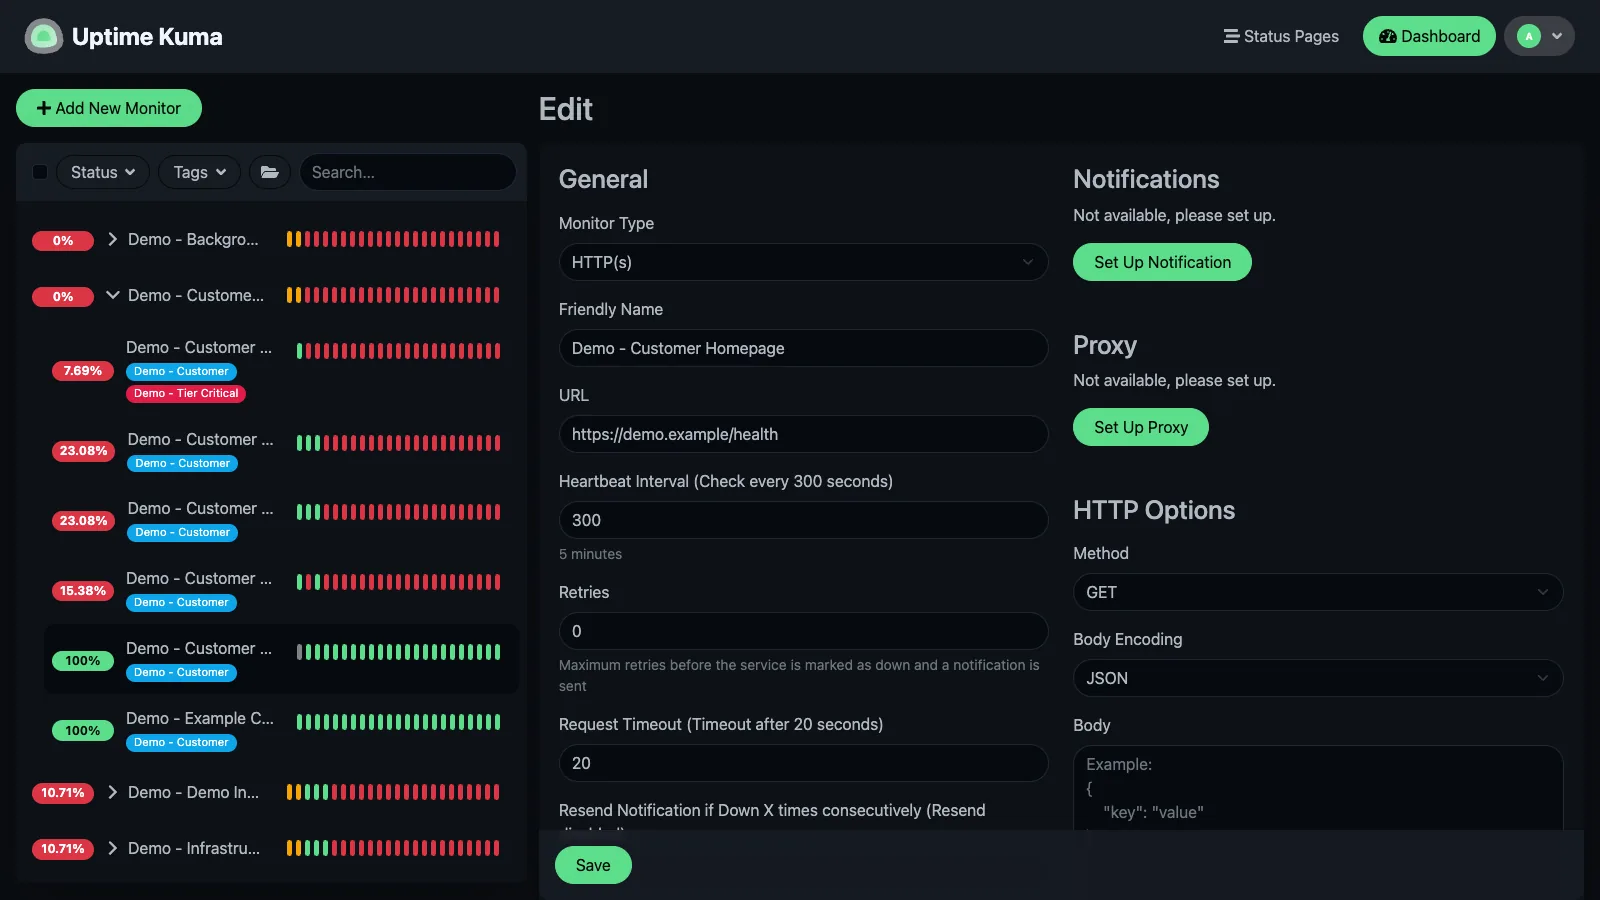Select the Demo - Customer monitor at 100%
This screenshot has width=1600, height=900.
(281, 660)
